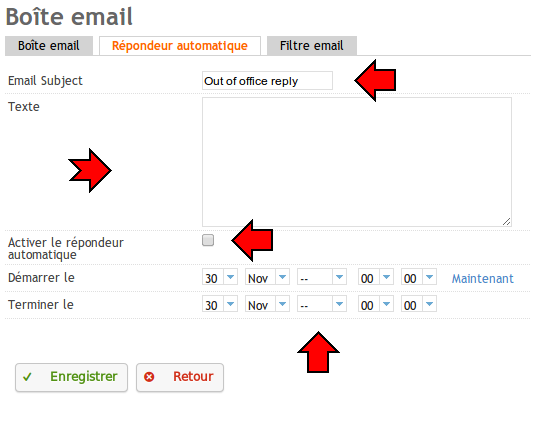Image resolution: width=533 pixels, height=446 pixels.
Task: Open the Terminer le hour dropdown
Action: (376, 304)
